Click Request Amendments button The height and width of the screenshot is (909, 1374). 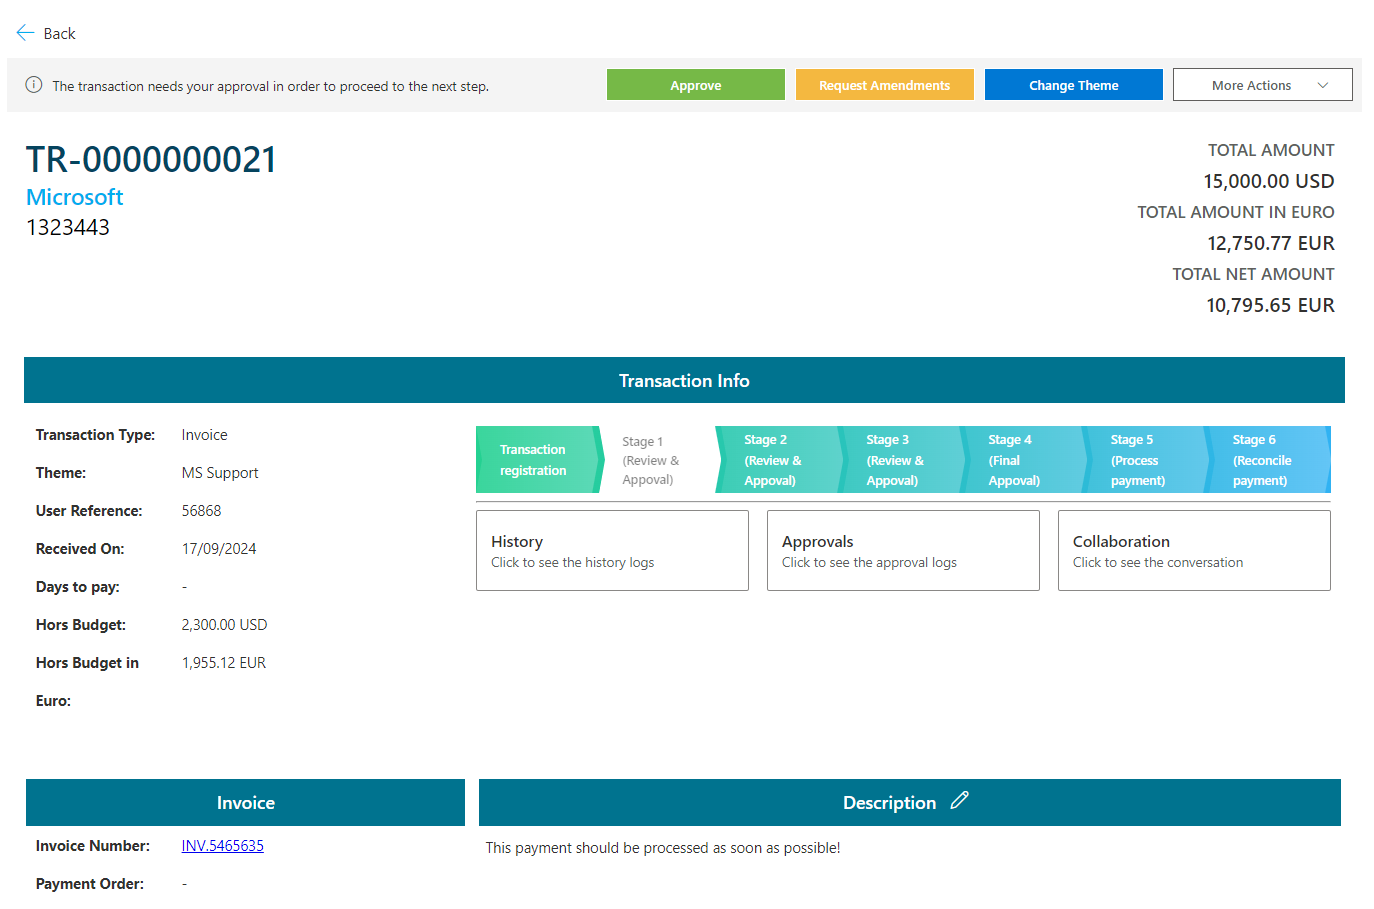[x=884, y=85]
